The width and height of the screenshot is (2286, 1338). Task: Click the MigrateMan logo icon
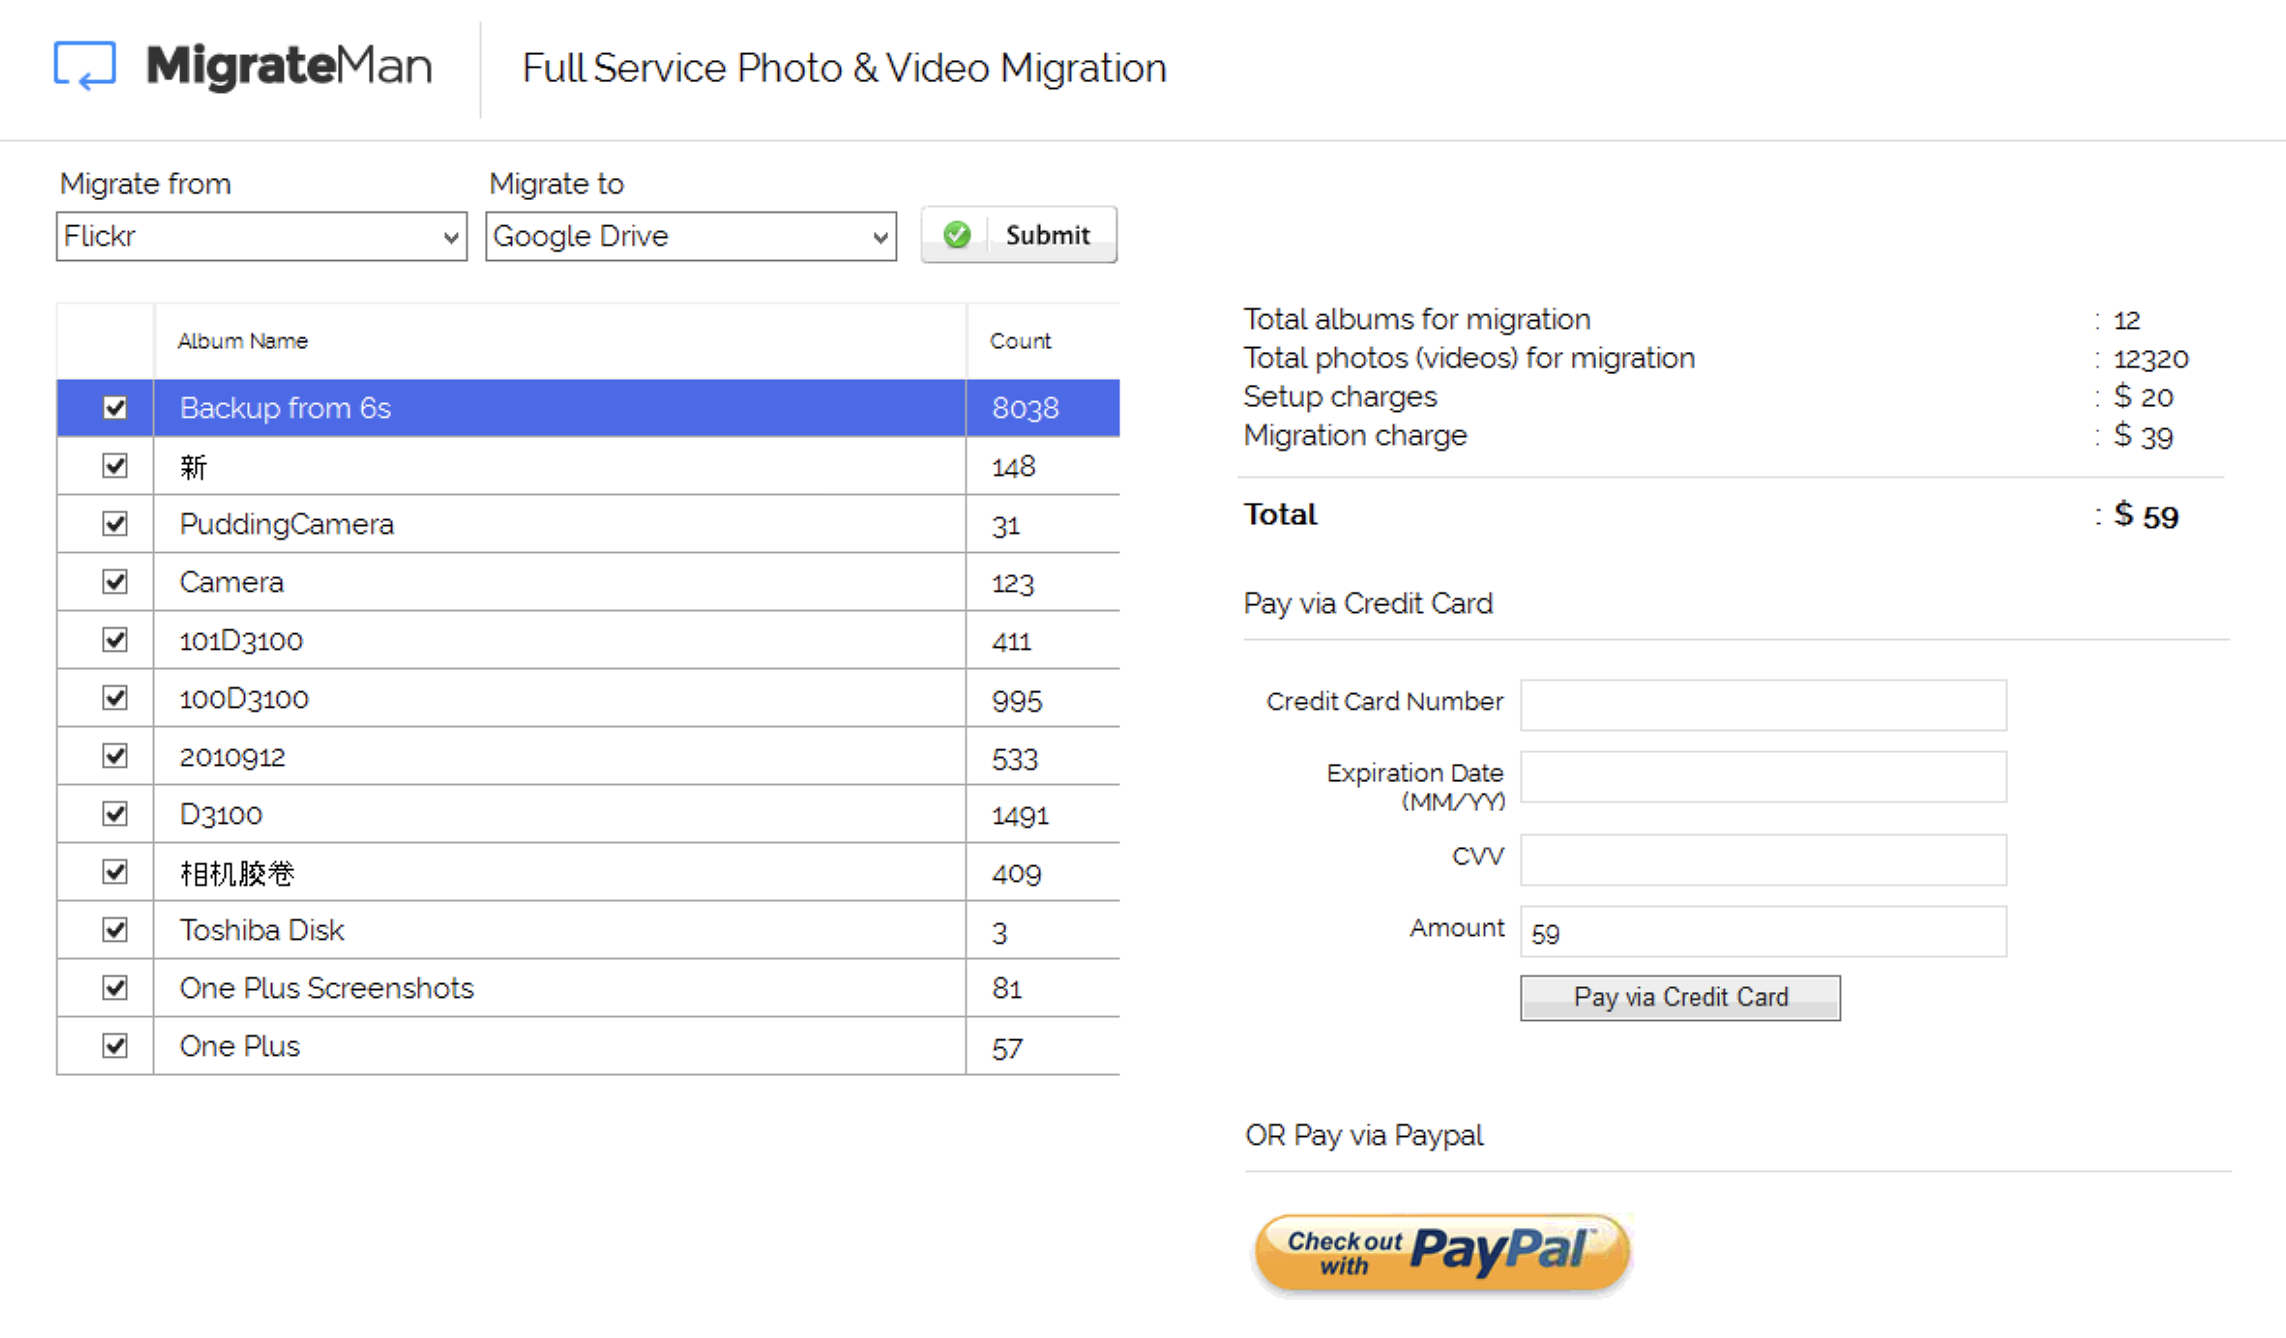tap(85, 65)
